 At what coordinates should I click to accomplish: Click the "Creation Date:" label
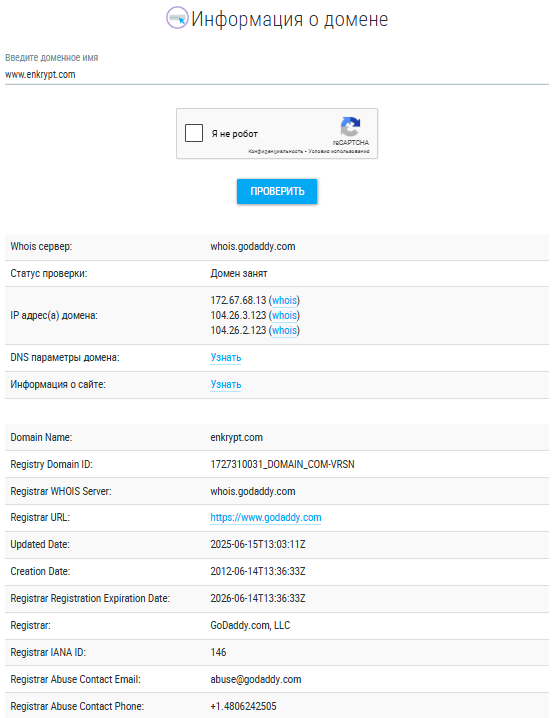[40, 571]
